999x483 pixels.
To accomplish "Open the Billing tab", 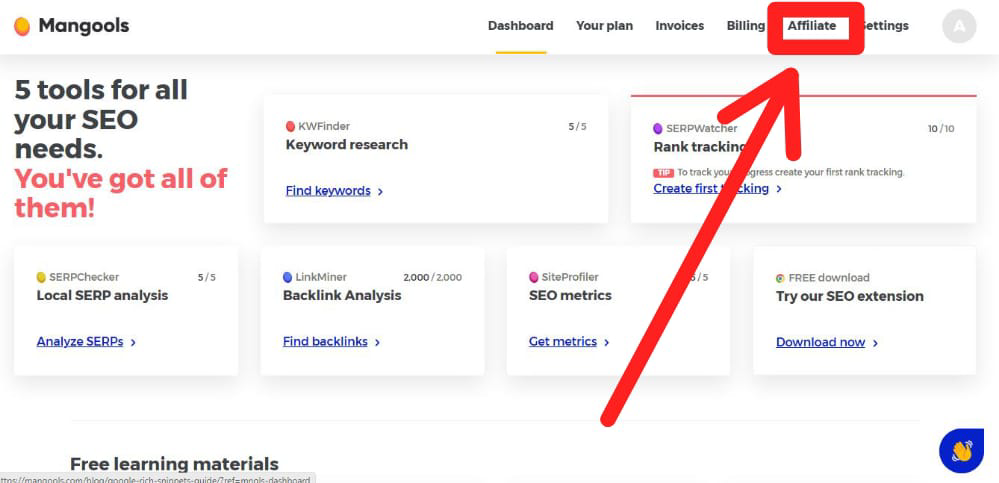I will 745,26.
